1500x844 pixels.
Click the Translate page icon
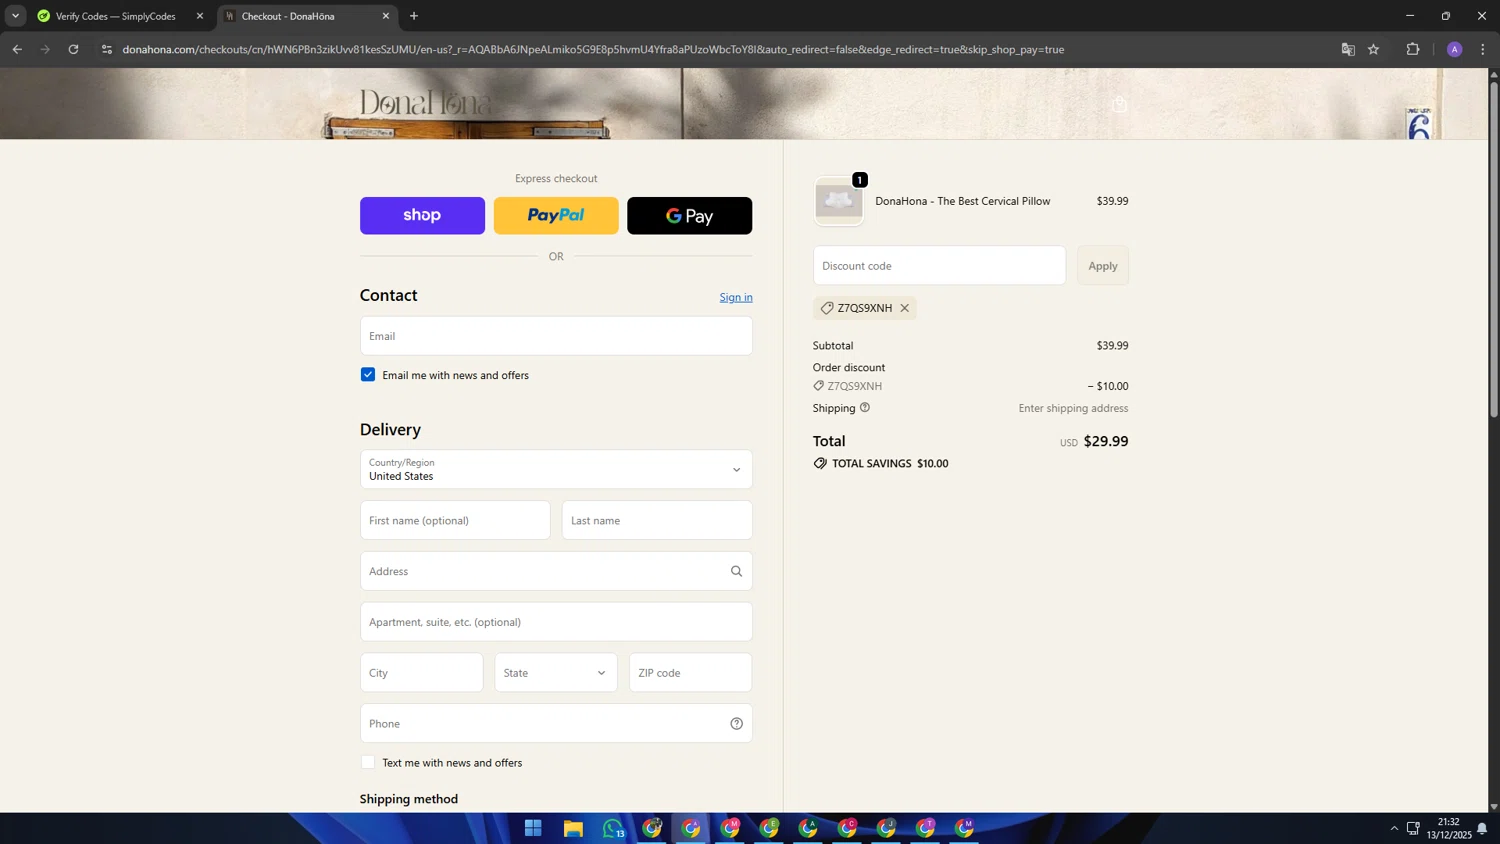point(1348,49)
